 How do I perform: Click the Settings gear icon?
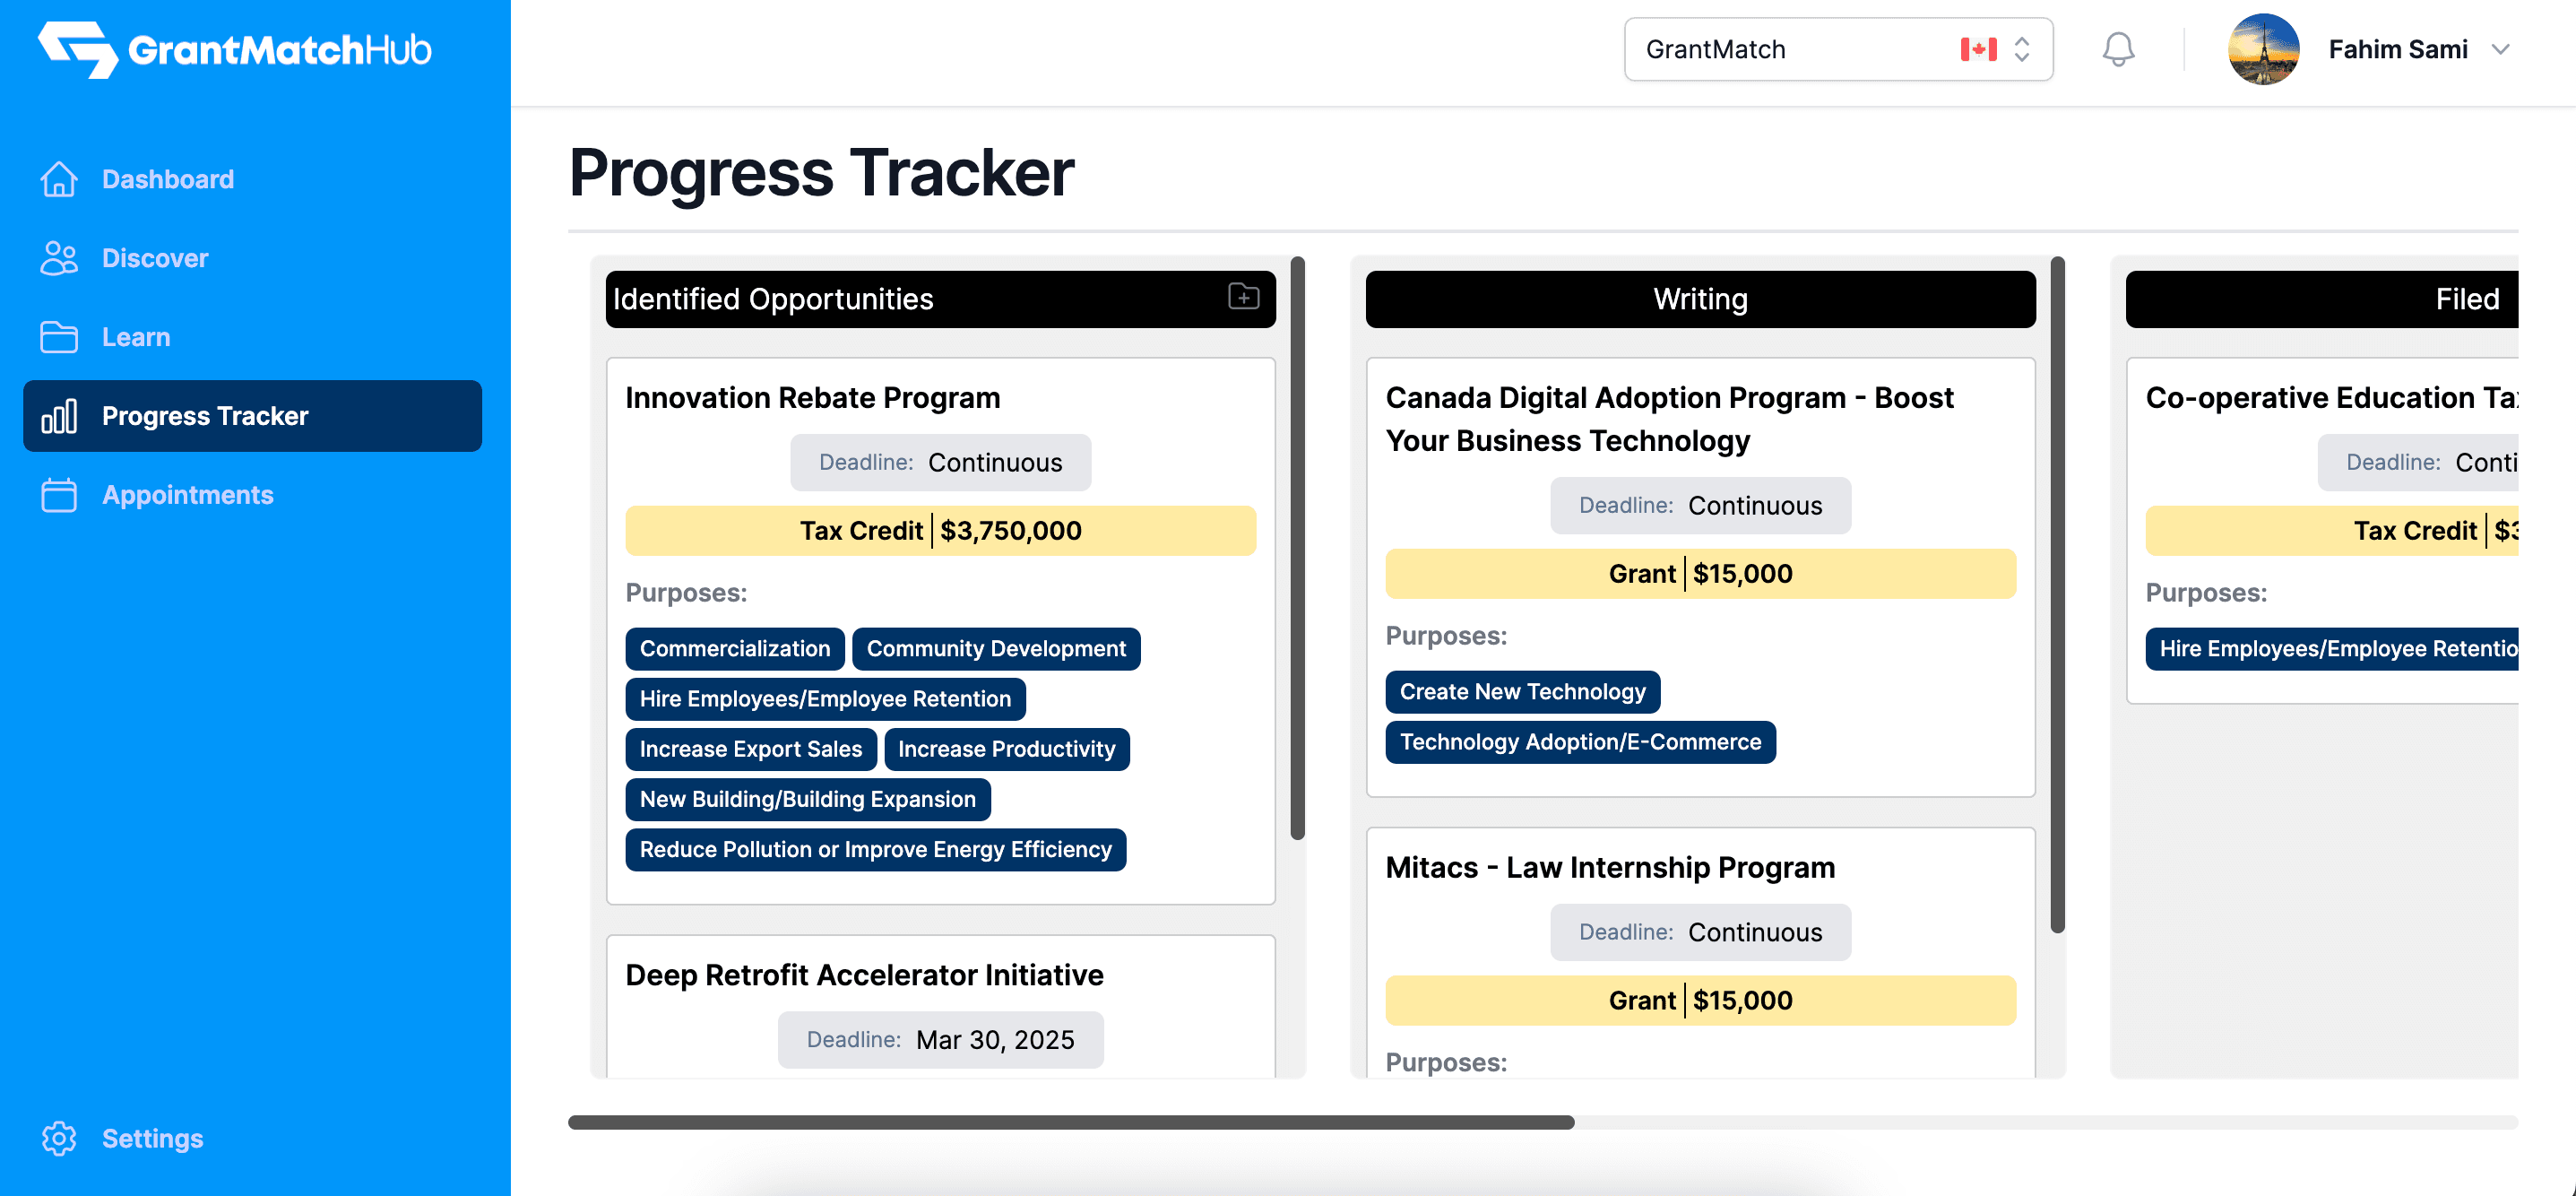click(x=59, y=1138)
